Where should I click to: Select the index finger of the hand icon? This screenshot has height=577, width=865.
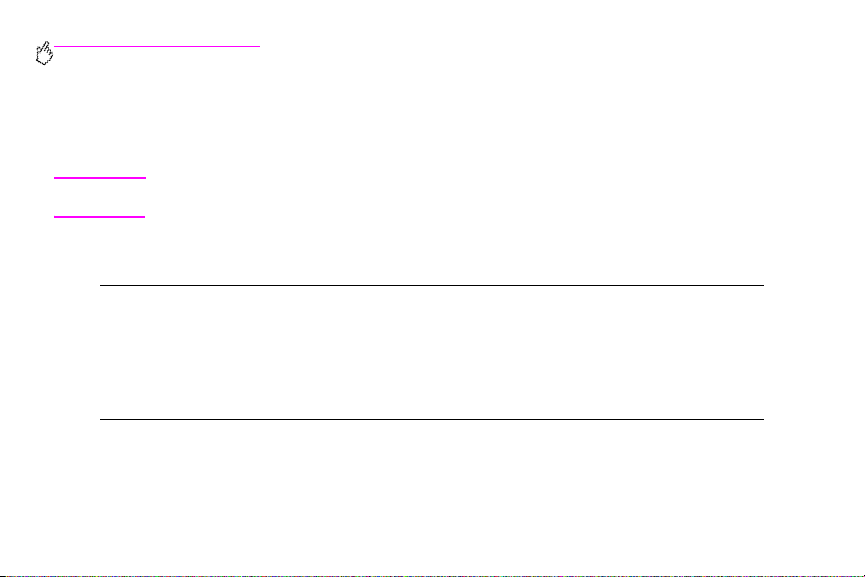(47, 44)
